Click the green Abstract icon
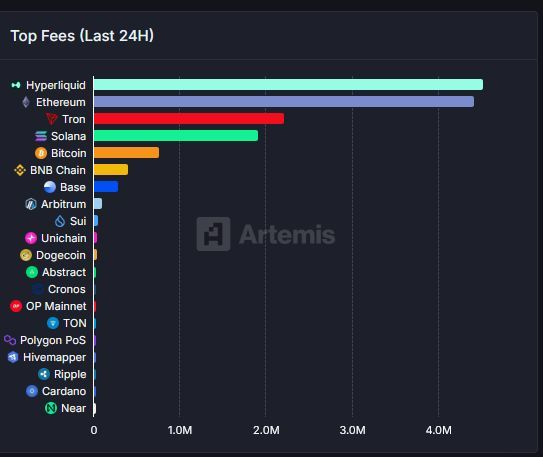 [x=32, y=272]
